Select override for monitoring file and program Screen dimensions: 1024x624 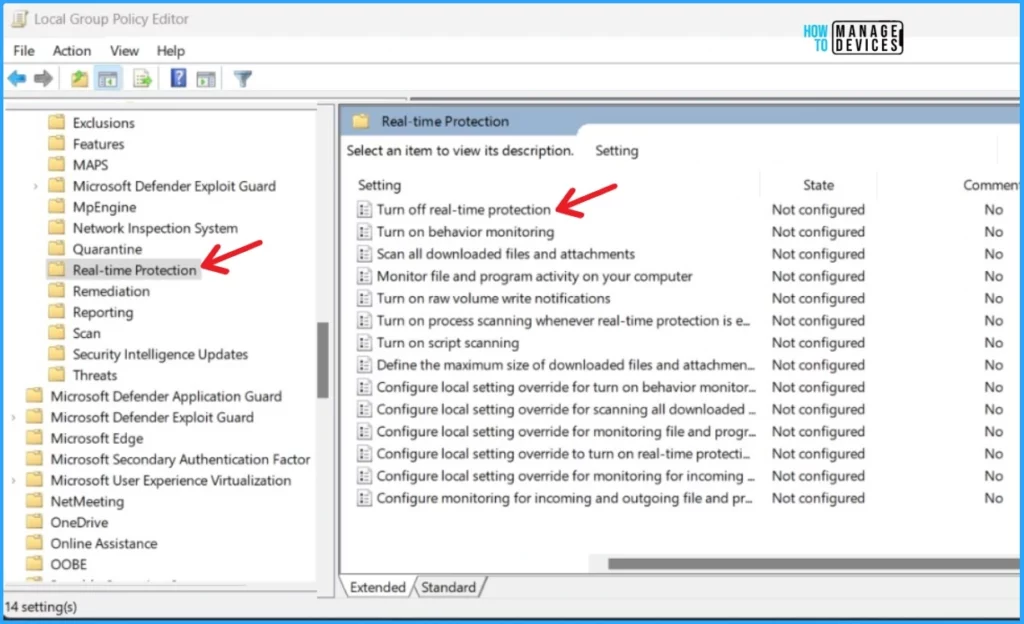coord(566,431)
